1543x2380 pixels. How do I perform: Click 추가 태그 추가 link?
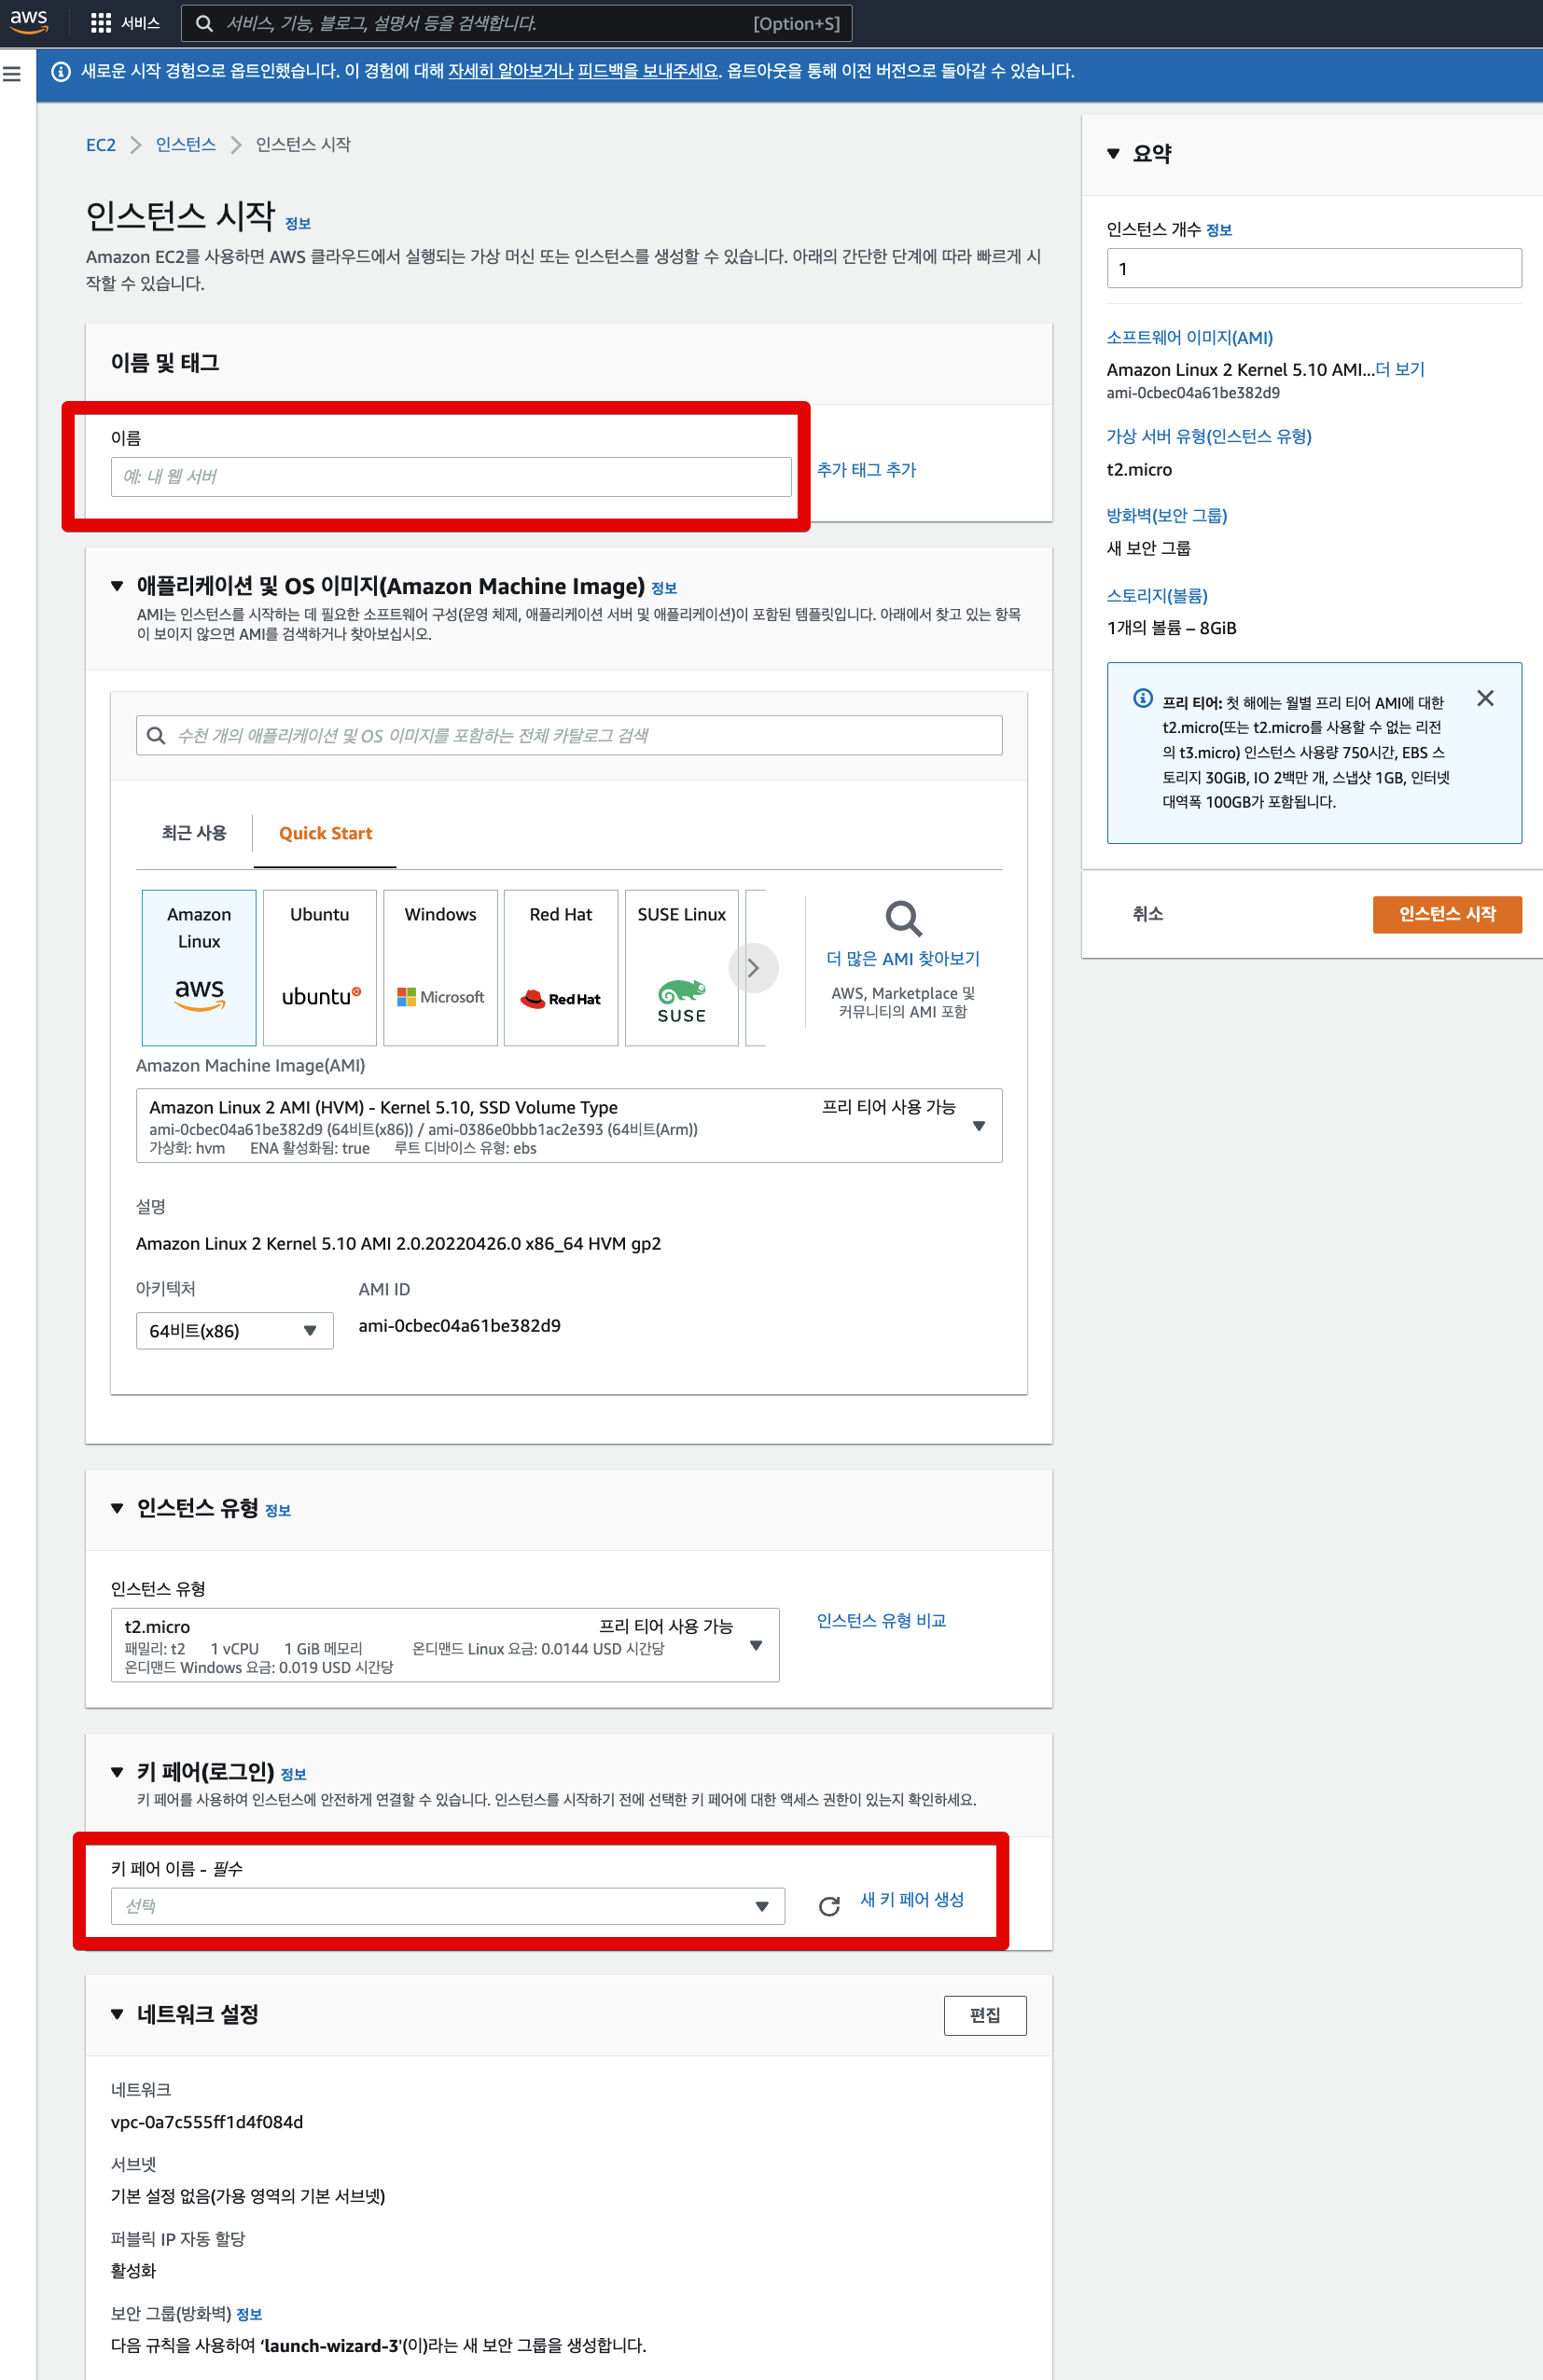(x=866, y=469)
